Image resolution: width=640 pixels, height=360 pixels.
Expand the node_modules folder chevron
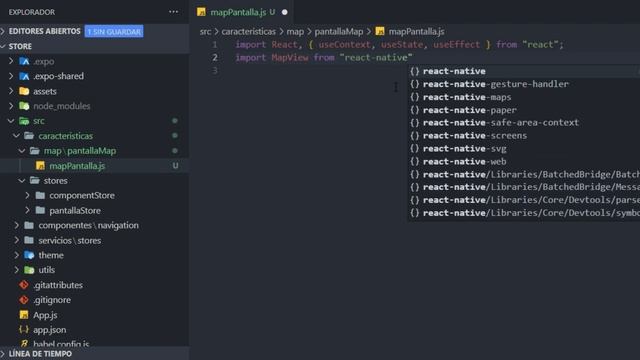pos(11,106)
